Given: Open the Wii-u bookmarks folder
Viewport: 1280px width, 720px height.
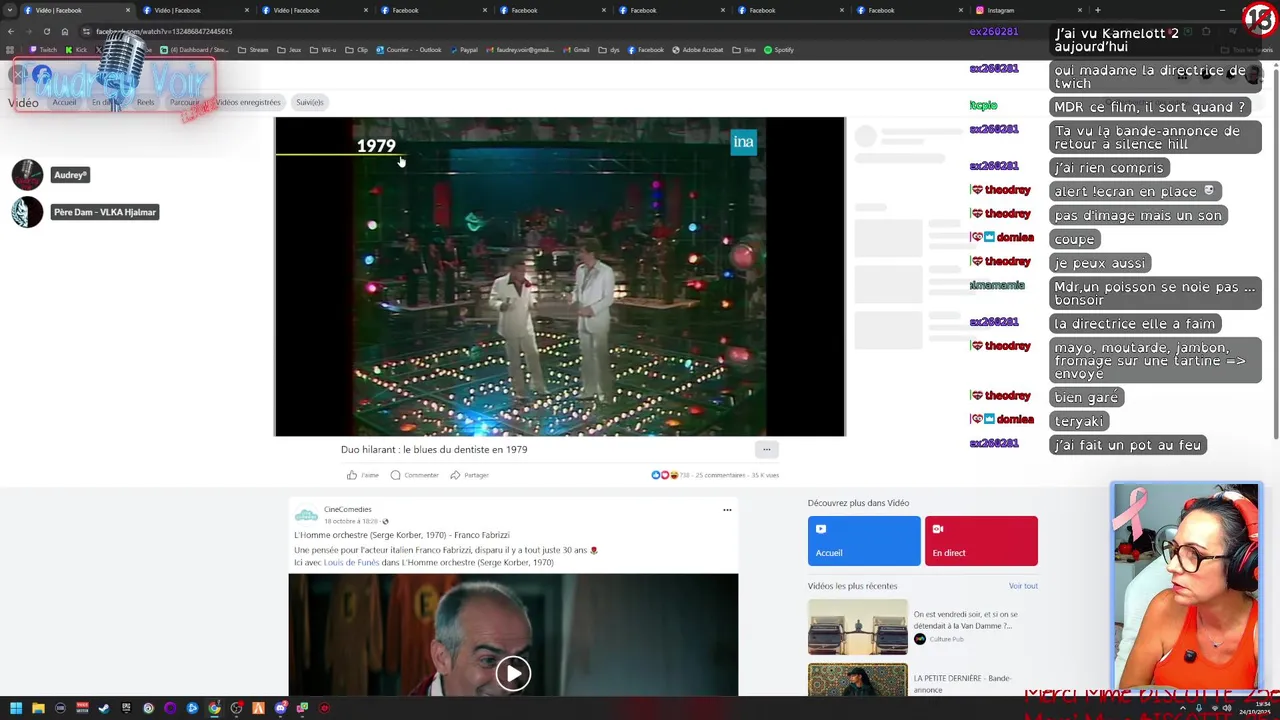Looking at the screenshot, I should [x=322, y=50].
